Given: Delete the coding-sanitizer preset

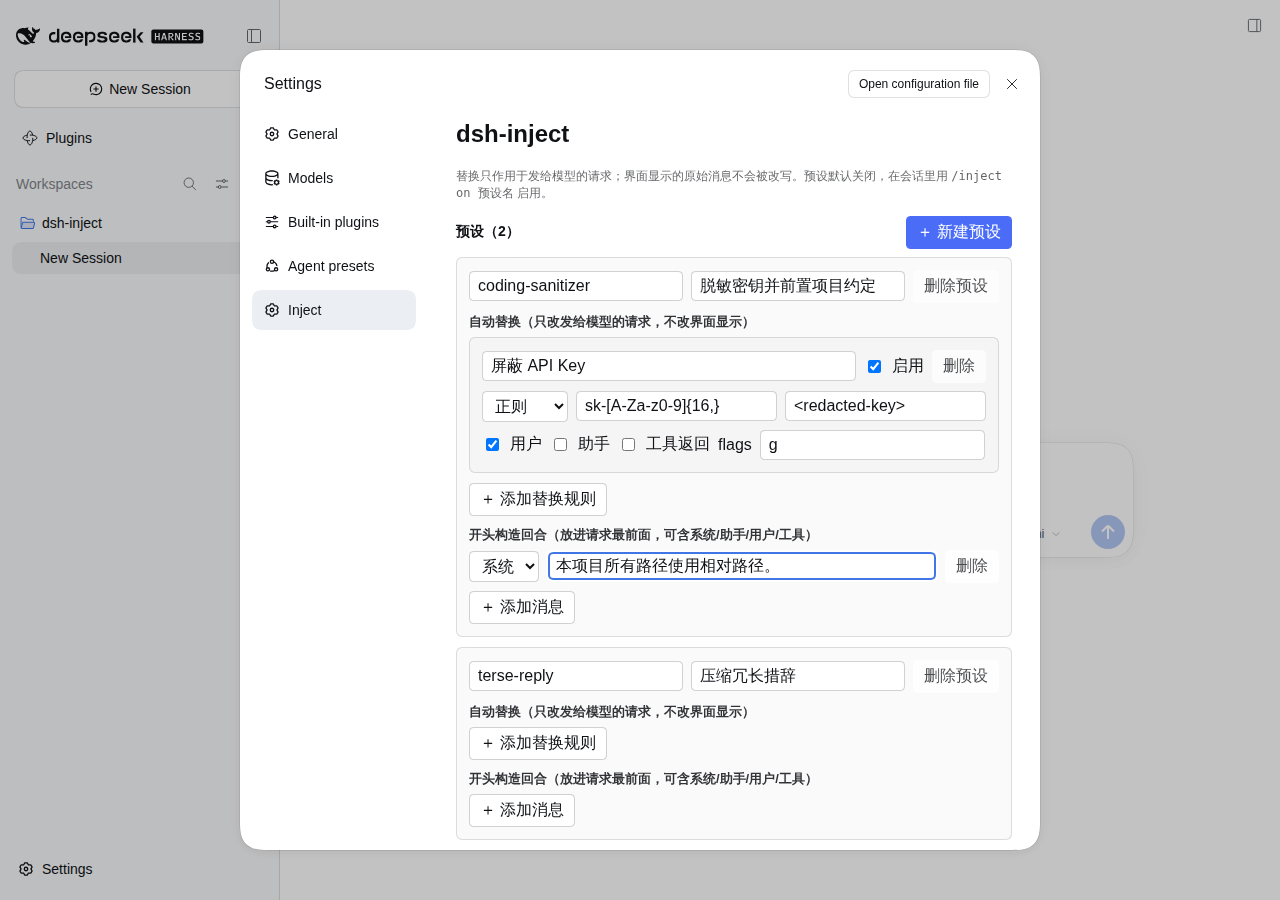Looking at the screenshot, I should 956,286.
